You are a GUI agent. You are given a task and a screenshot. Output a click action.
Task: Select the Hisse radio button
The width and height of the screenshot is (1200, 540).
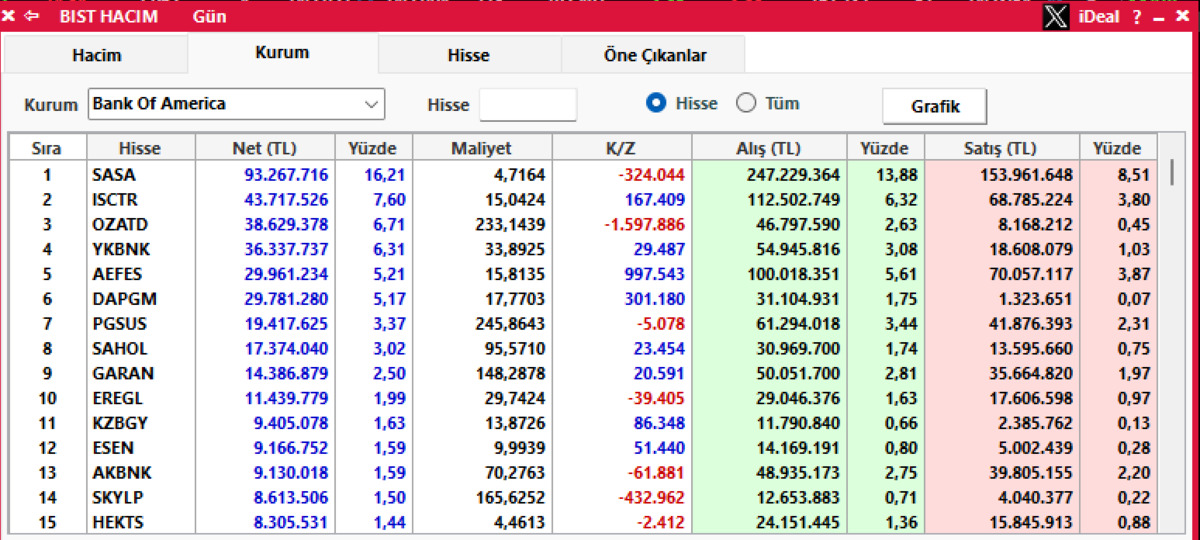656,103
